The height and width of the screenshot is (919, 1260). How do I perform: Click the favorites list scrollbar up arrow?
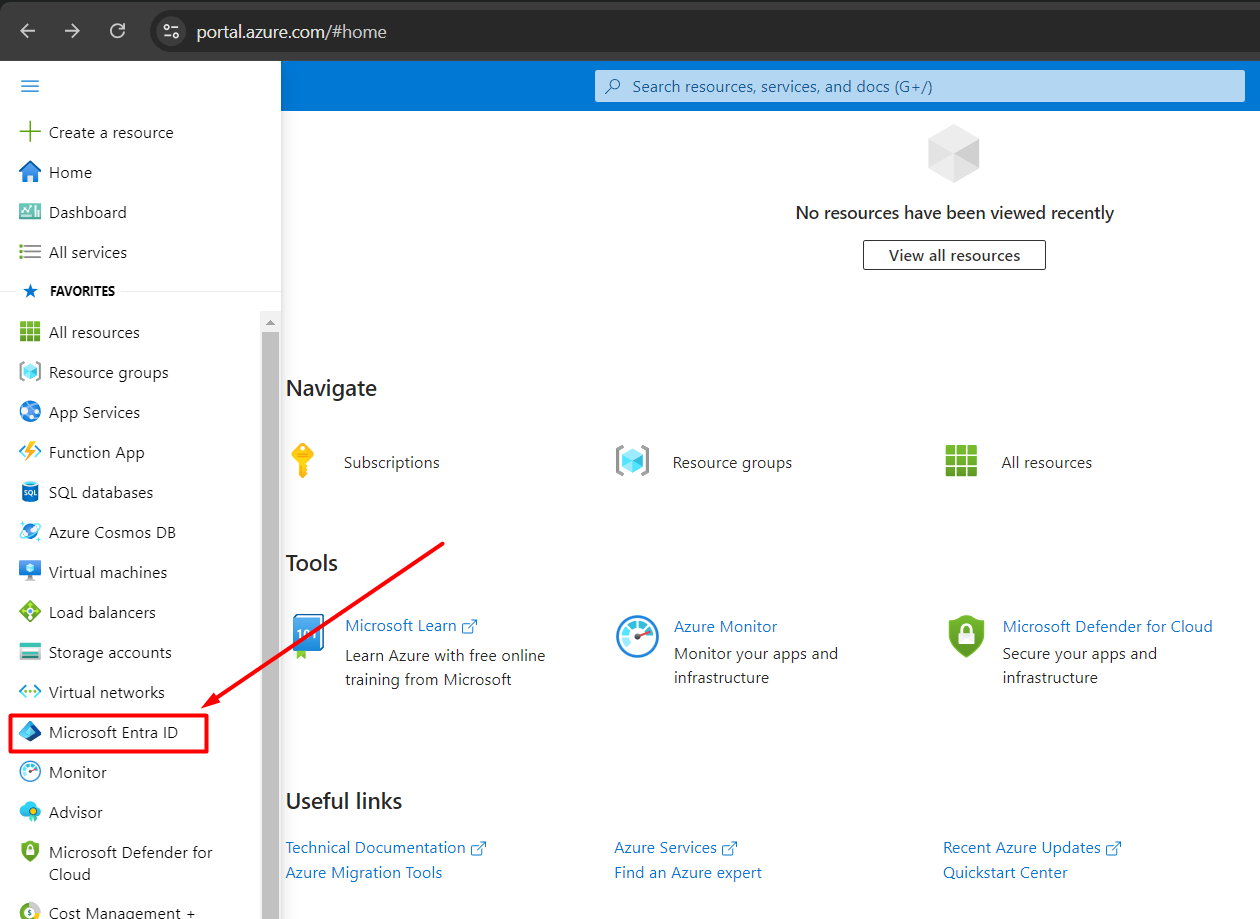coord(270,322)
